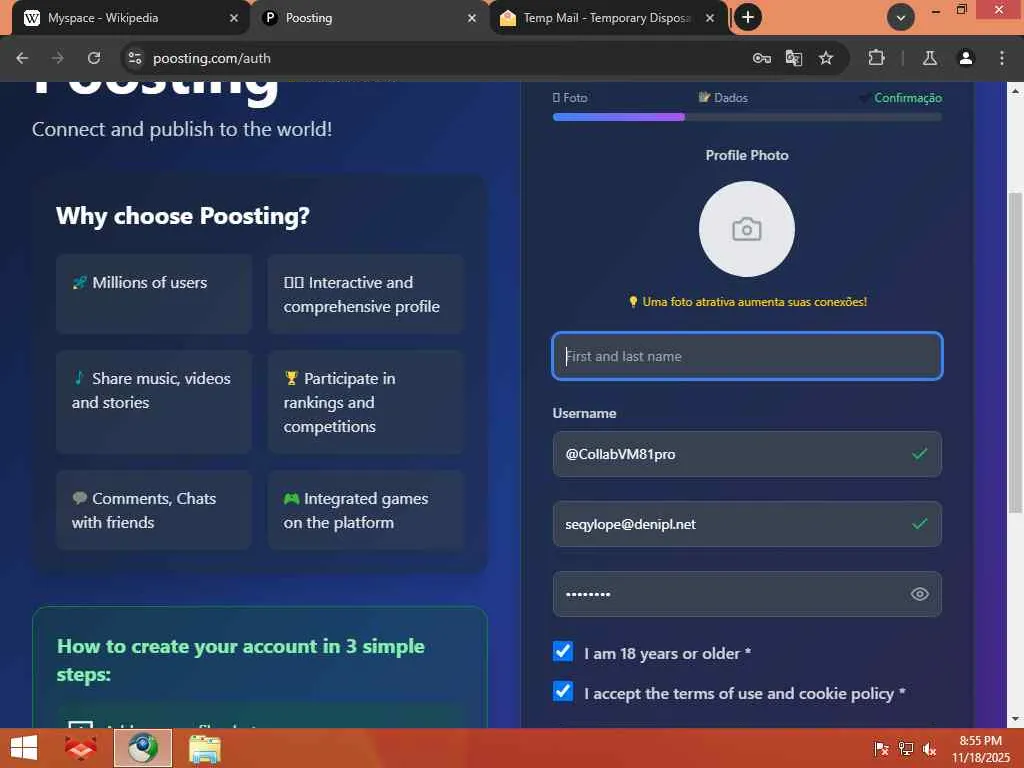Open the network tray icon
Image resolution: width=1024 pixels, height=768 pixels.
coord(906,749)
